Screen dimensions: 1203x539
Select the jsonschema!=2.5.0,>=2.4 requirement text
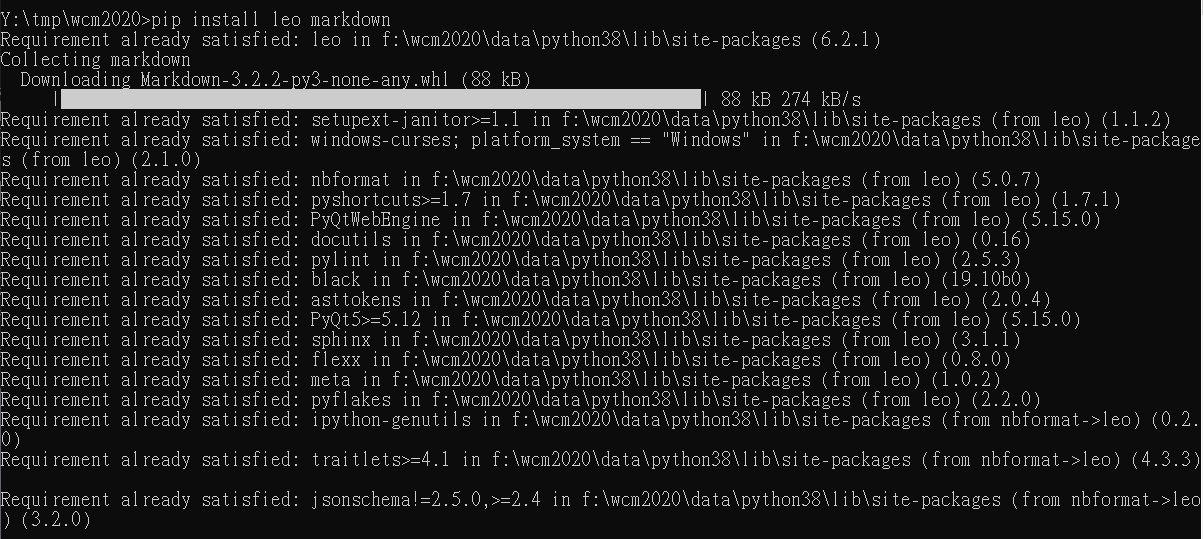pyautogui.click(x=425, y=500)
